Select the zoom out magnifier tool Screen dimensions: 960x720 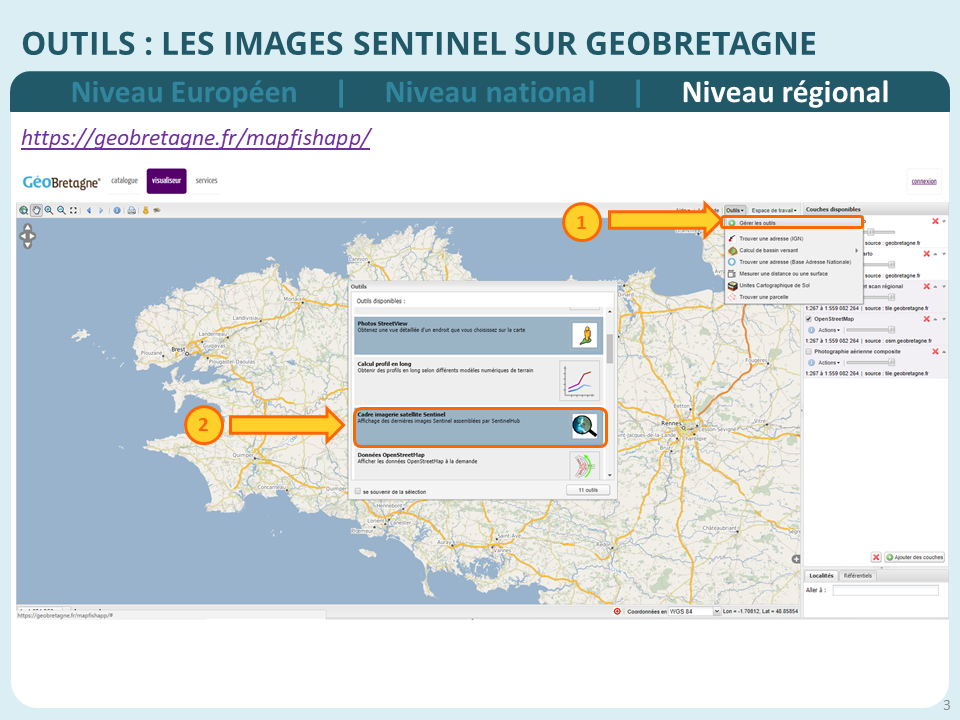pyautogui.click(x=61, y=211)
